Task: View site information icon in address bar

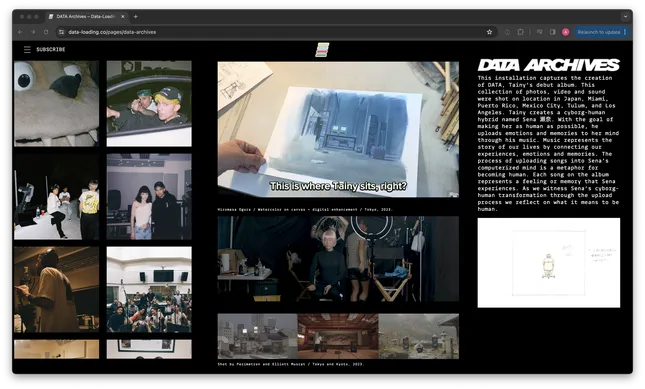Action: click(61, 32)
